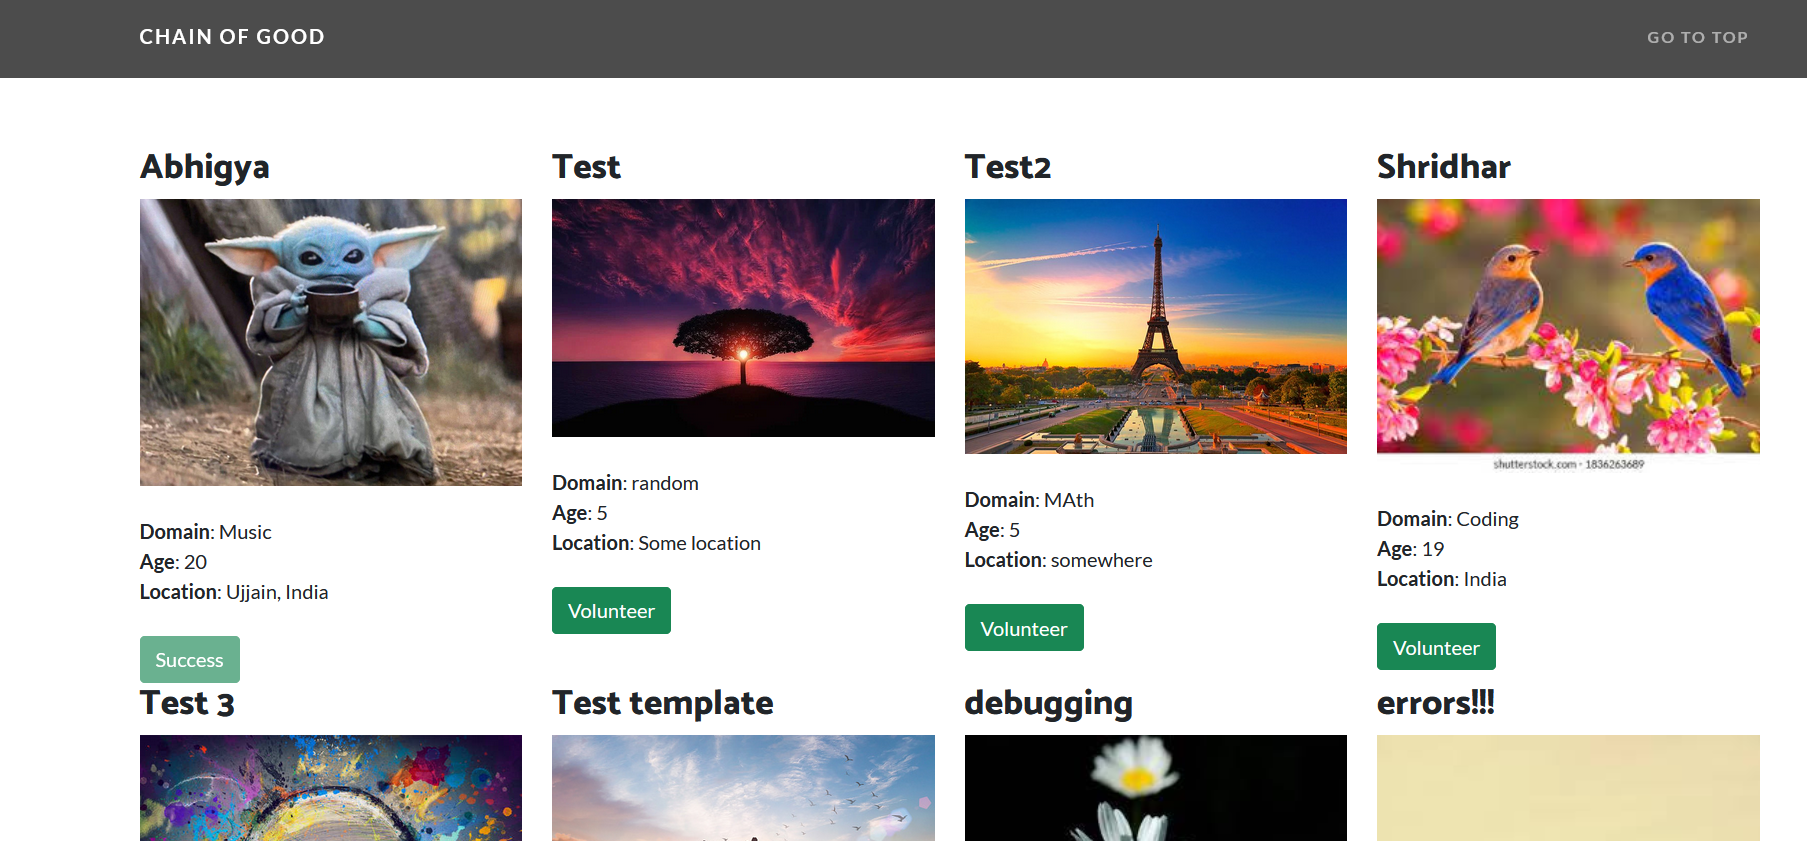1807x841 pixels.
Task: Click the Domain: random text
Action: click(625, 483)
